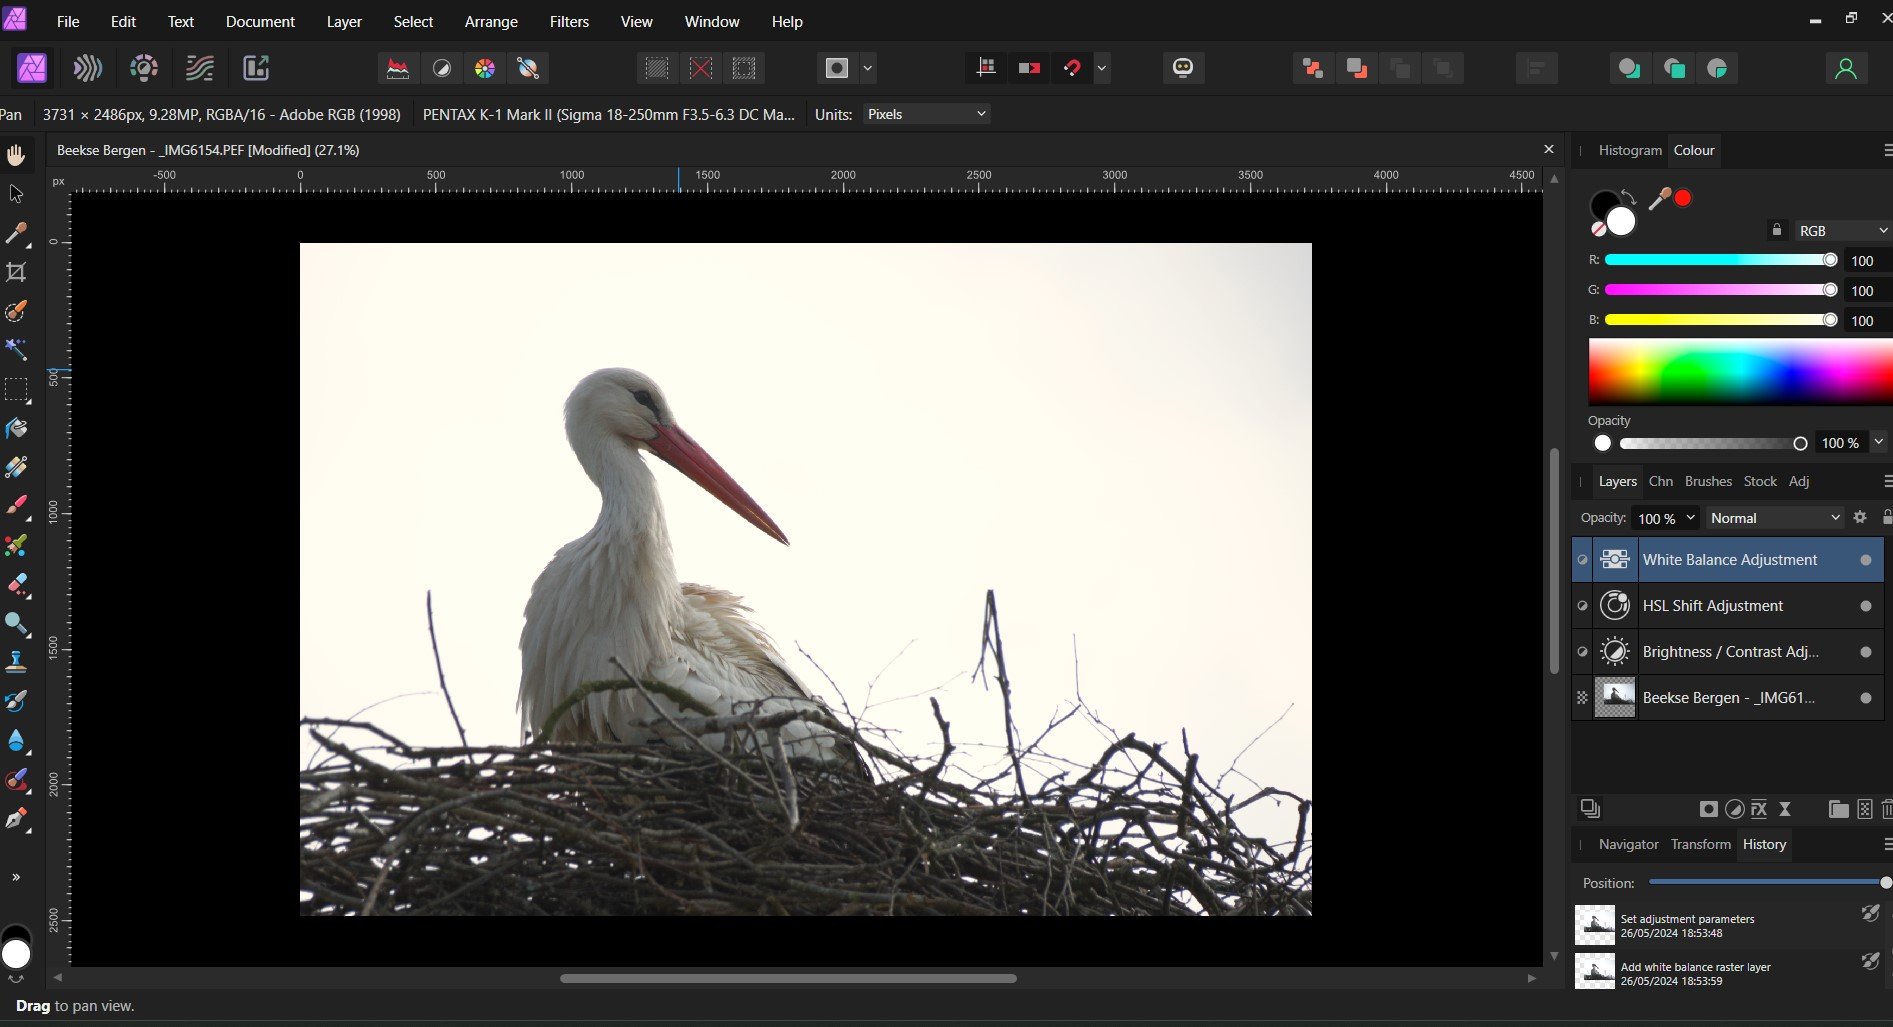Select the Healing Brush tool
This screenshot has height=1027, width=1893.
click(x=16, y=779)
